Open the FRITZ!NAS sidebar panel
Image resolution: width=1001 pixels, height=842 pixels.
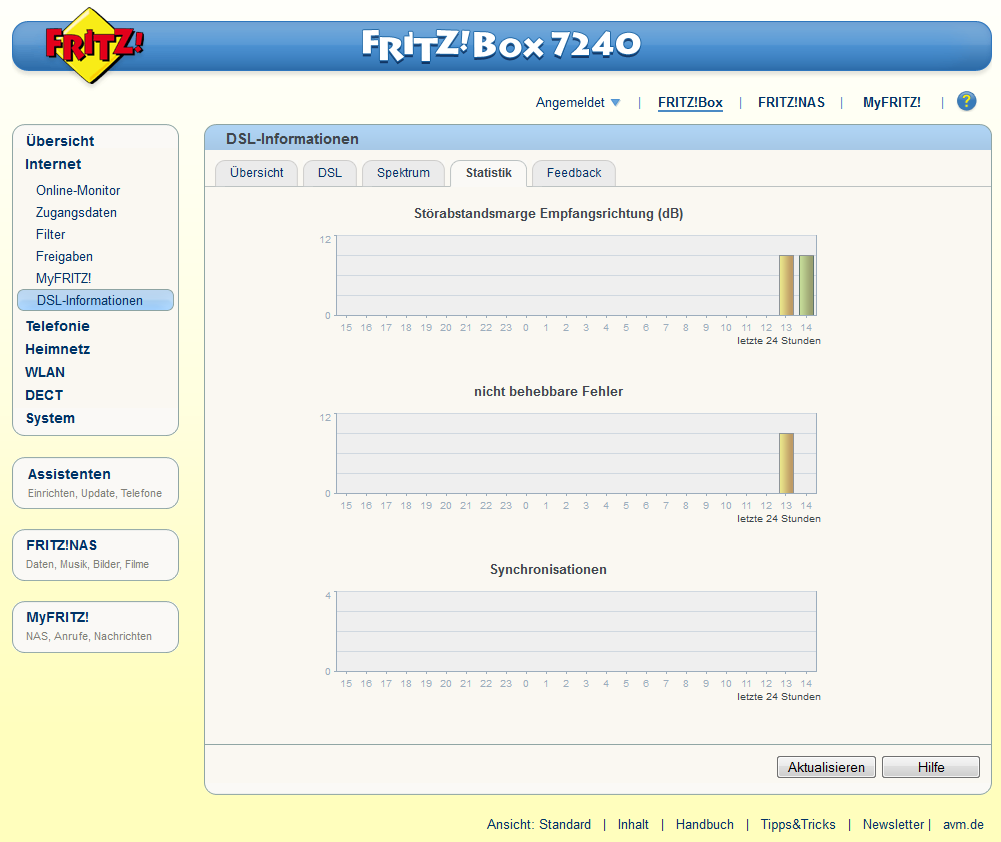[95, 555]
